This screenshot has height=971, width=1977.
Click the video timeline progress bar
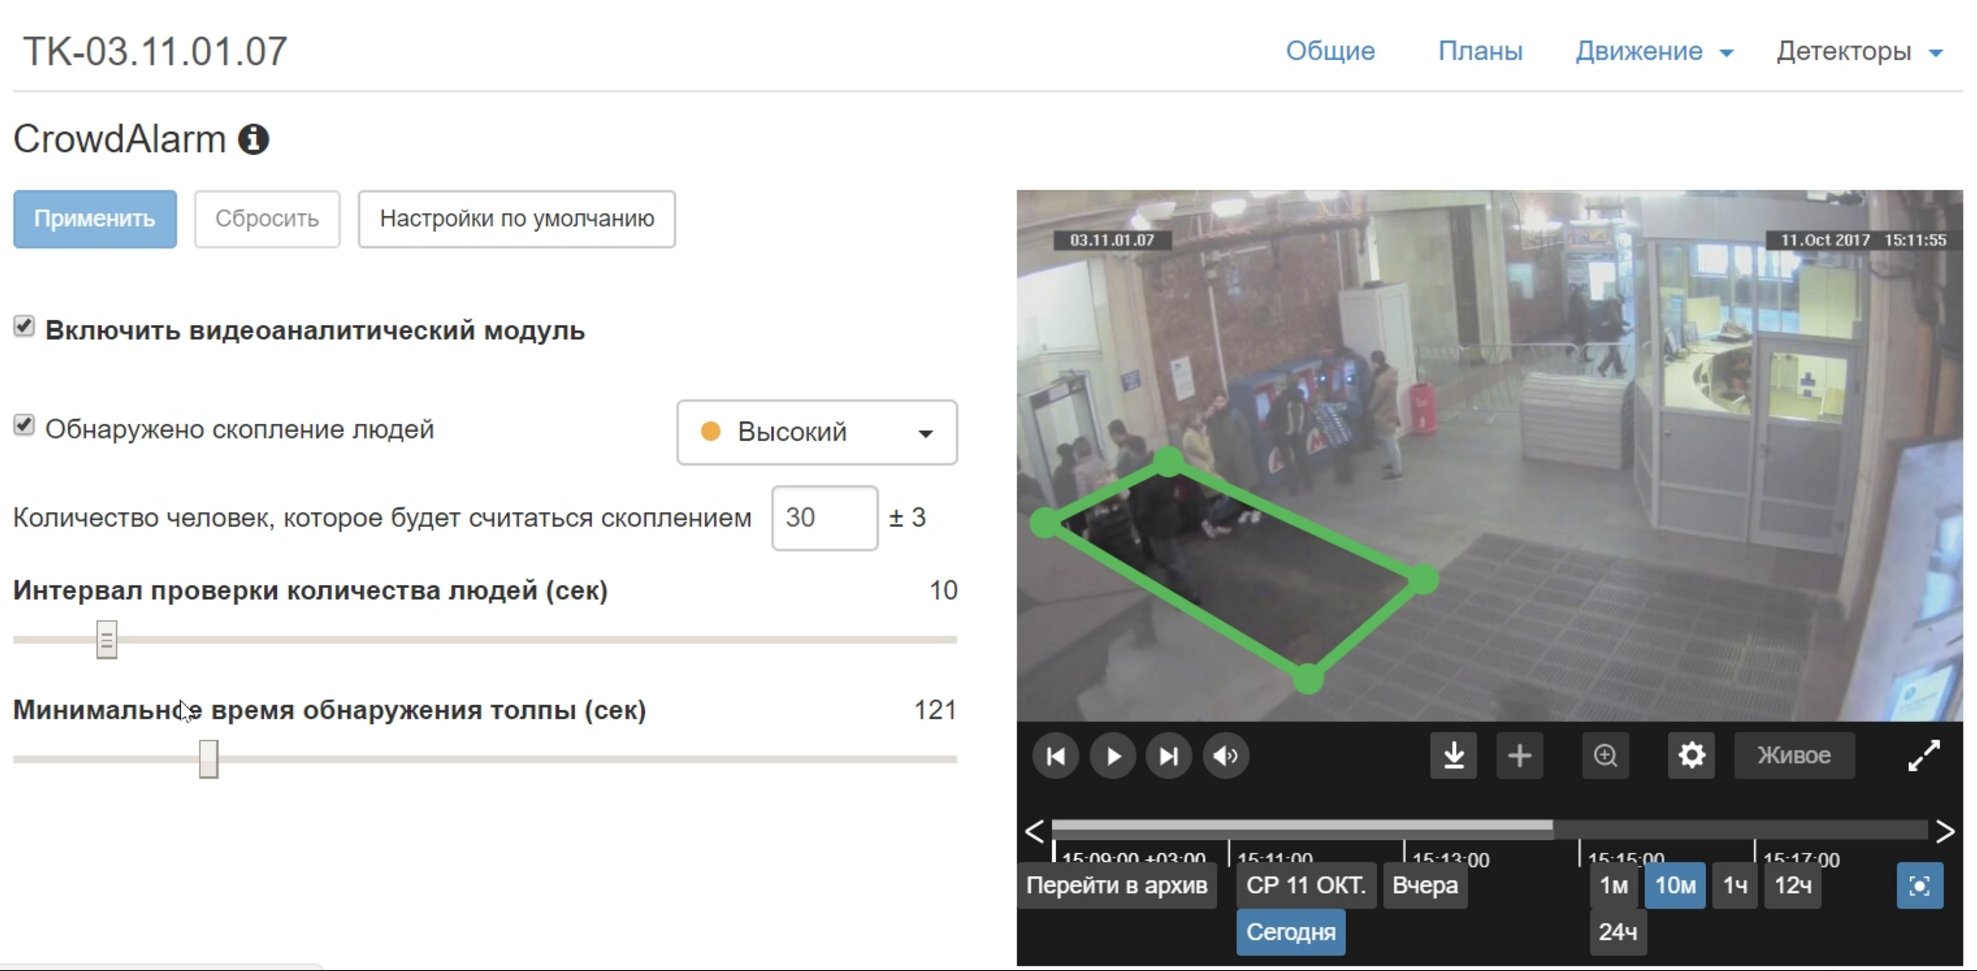pos(1489,828)
